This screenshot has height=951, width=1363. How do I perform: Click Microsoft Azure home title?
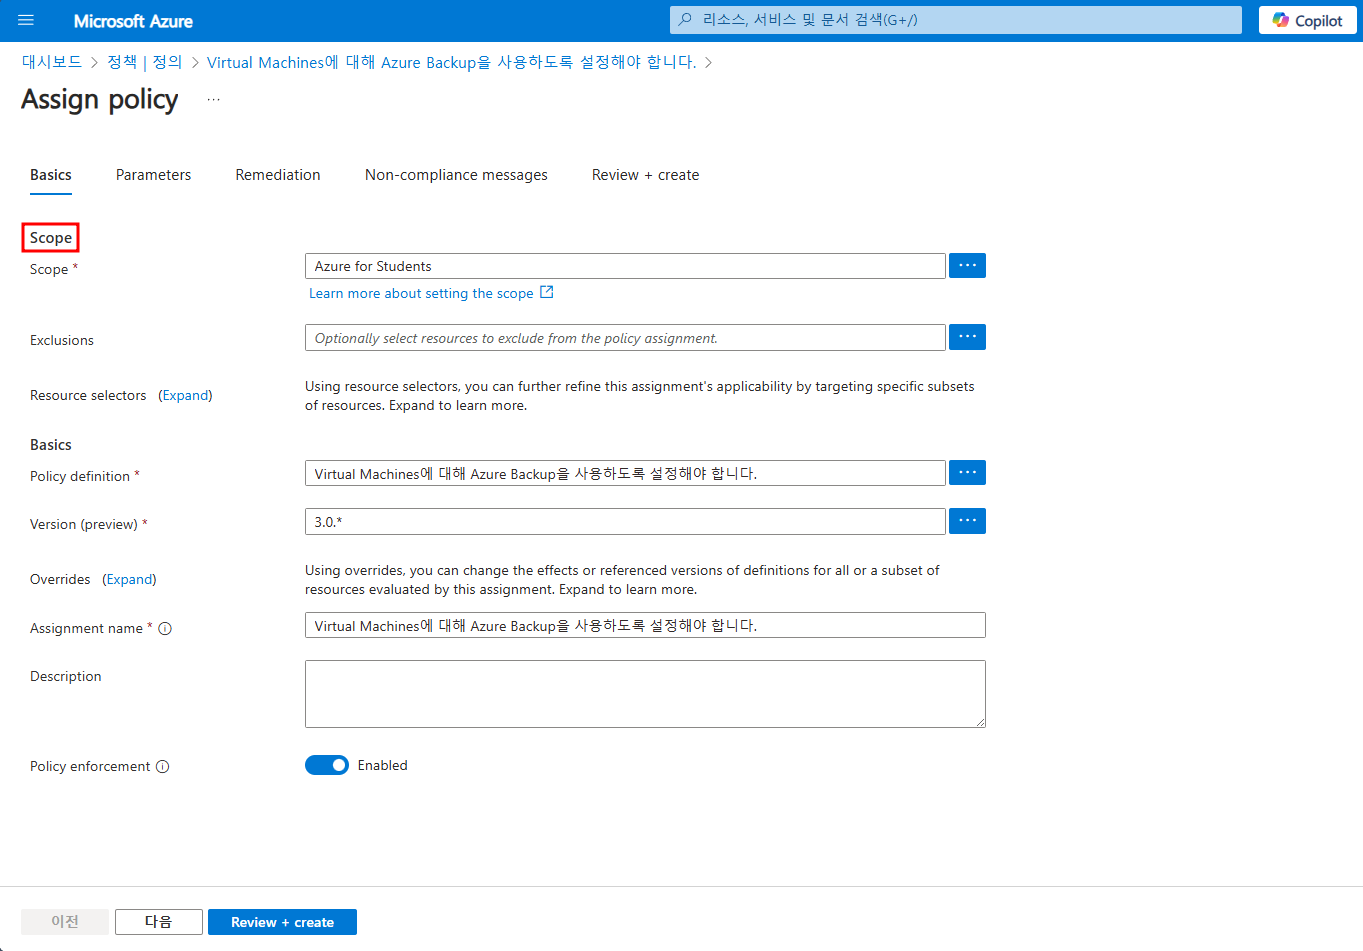[x=133, y=21]
